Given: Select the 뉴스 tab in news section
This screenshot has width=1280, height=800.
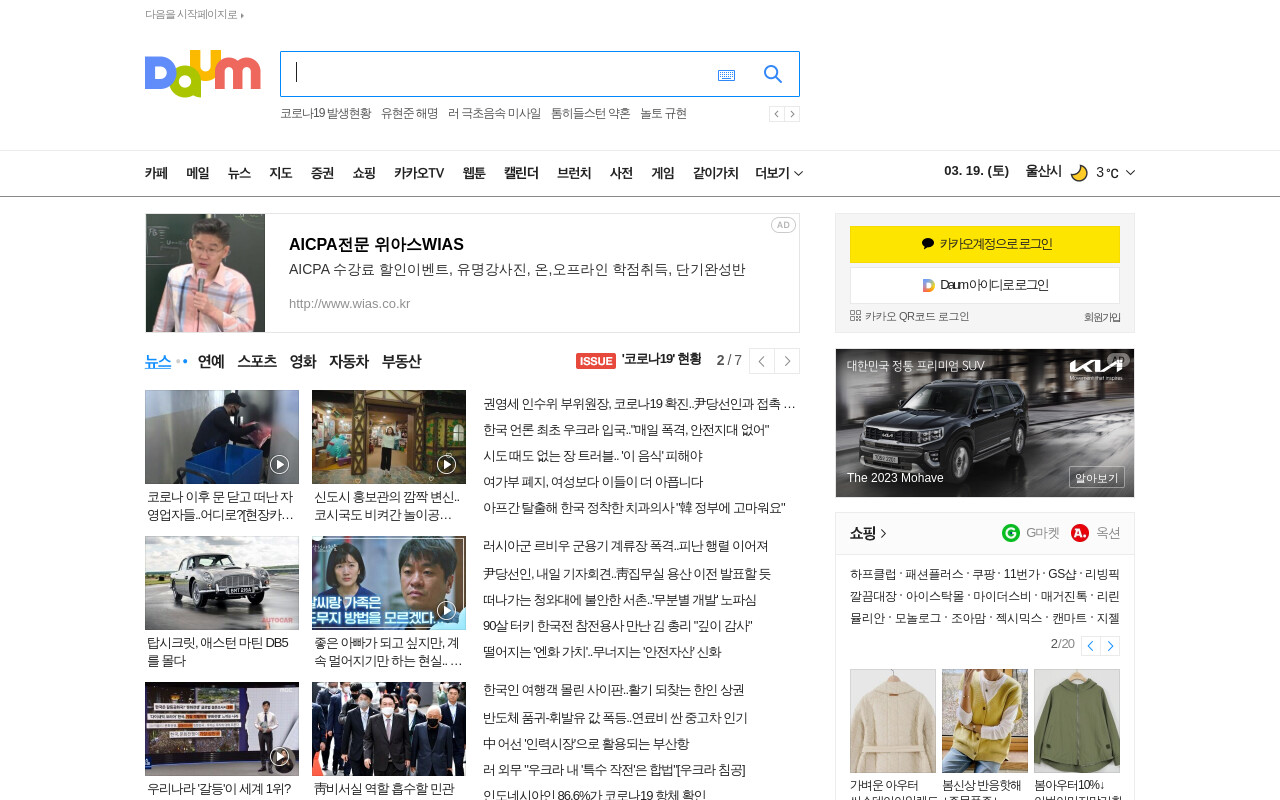Looking at the screenshot, I should point(158,361).
